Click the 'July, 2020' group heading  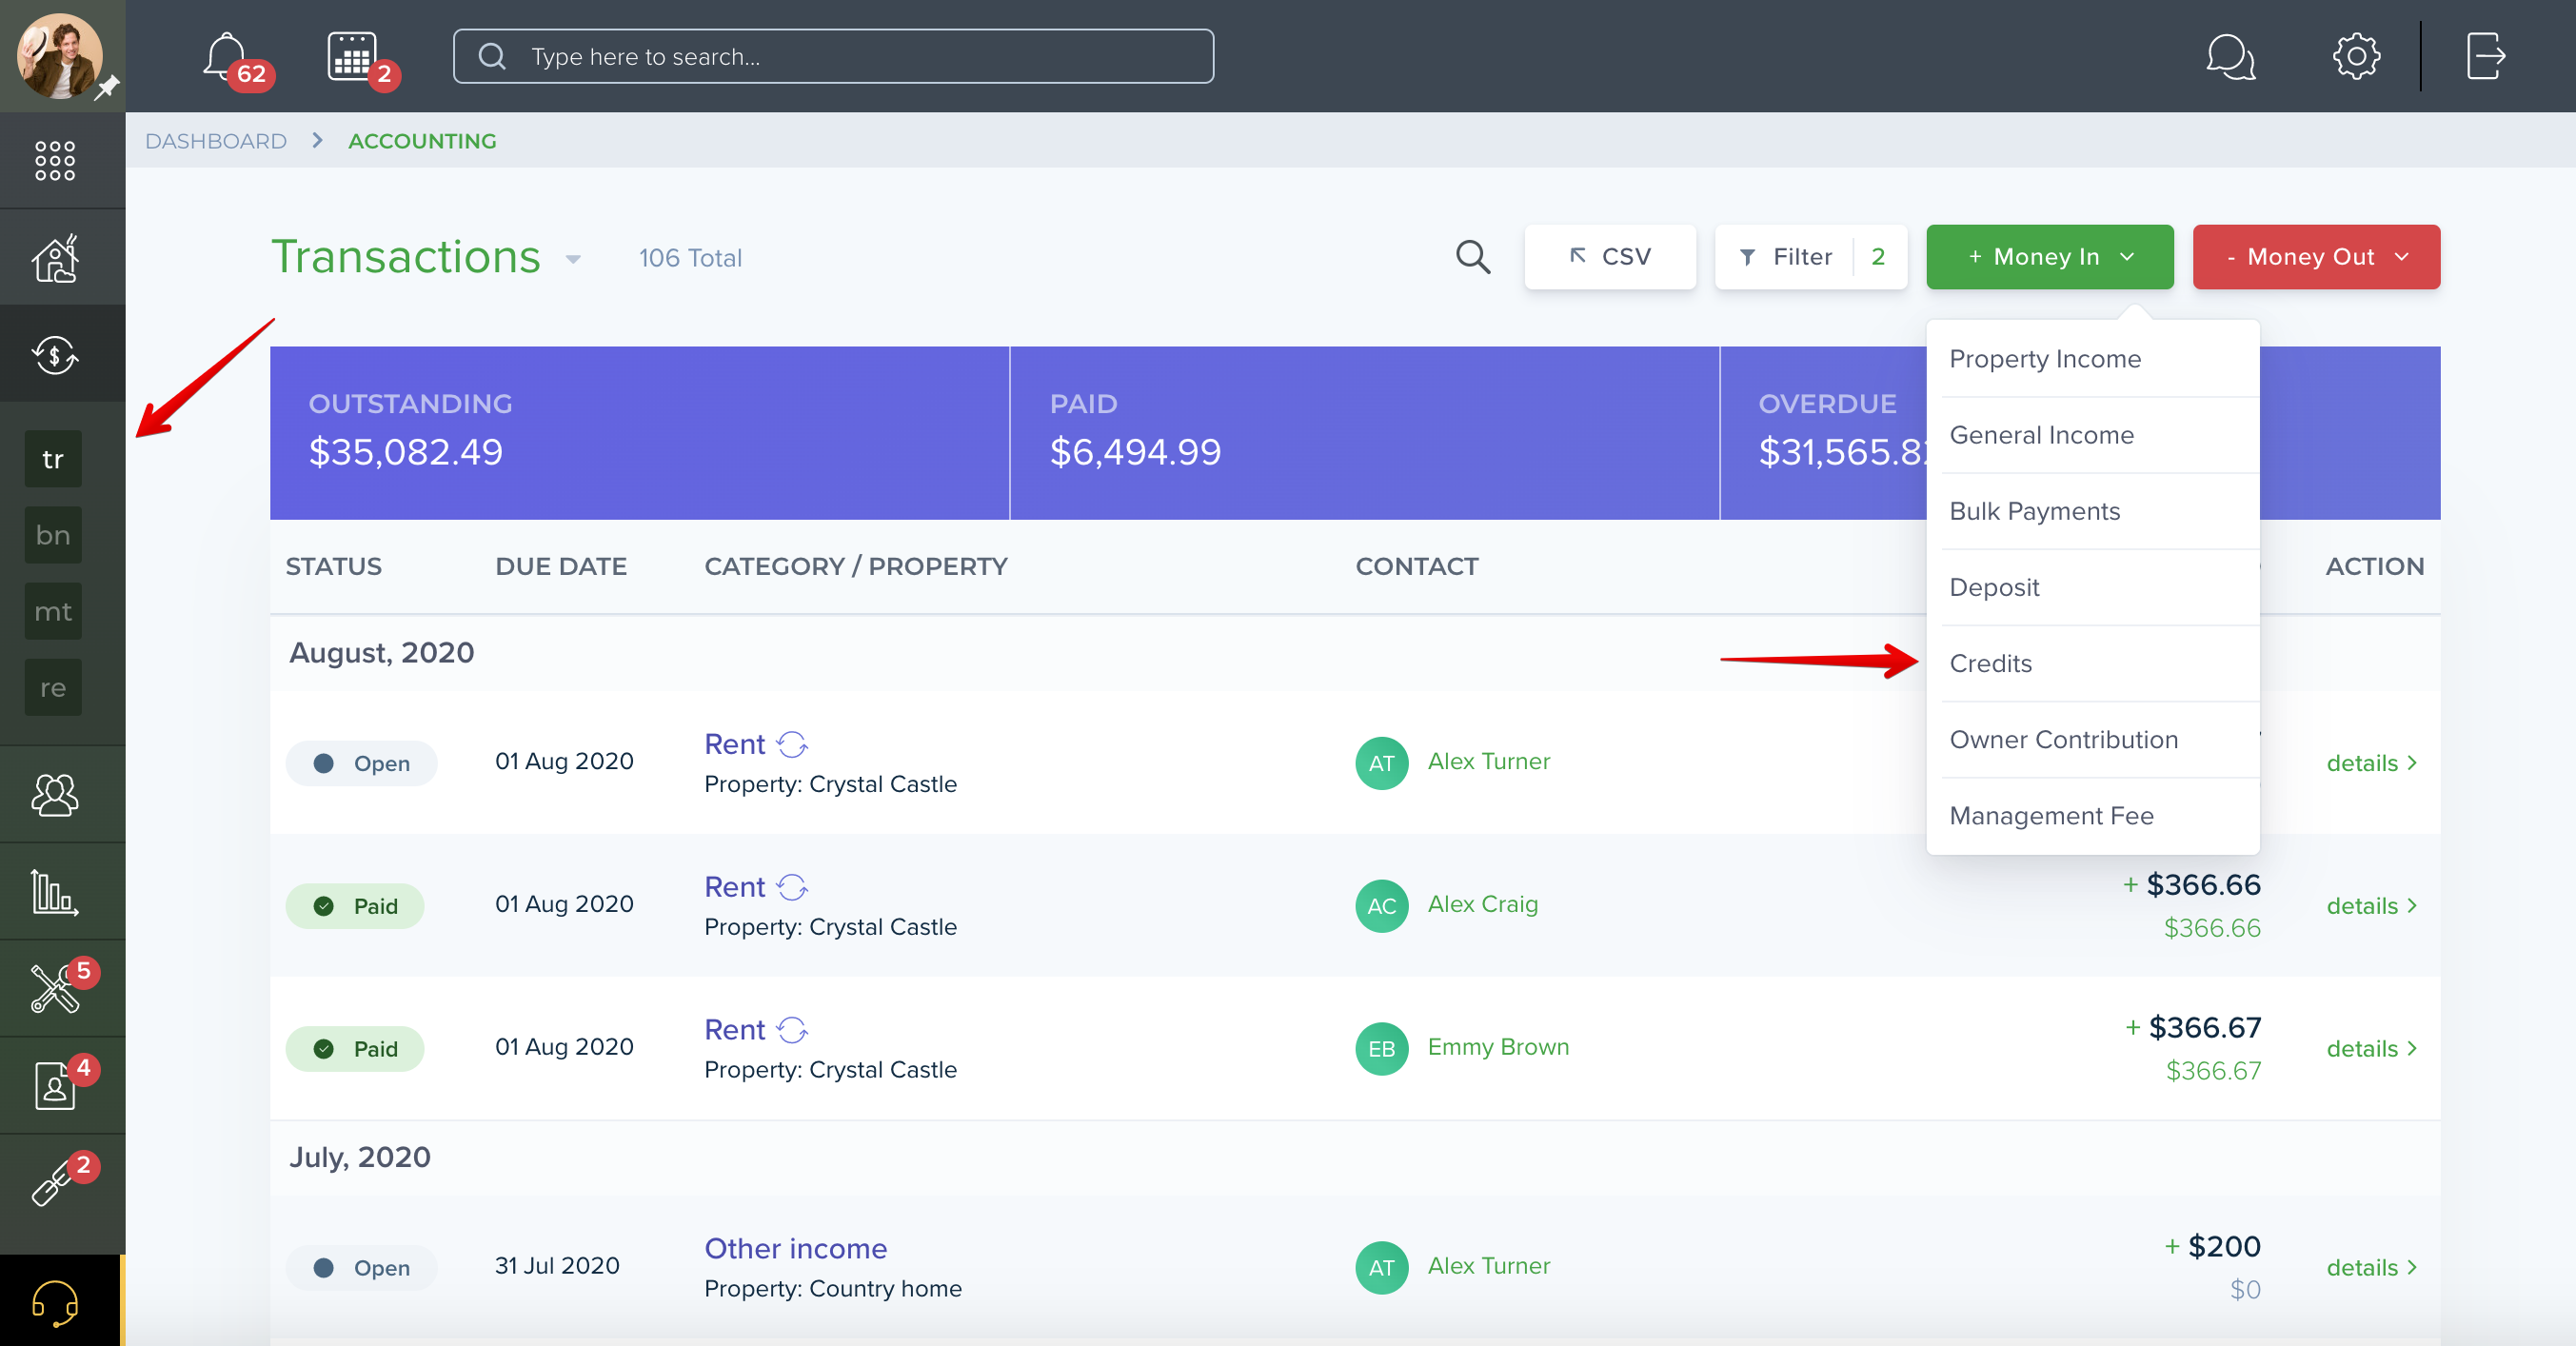coord(359,1157)
